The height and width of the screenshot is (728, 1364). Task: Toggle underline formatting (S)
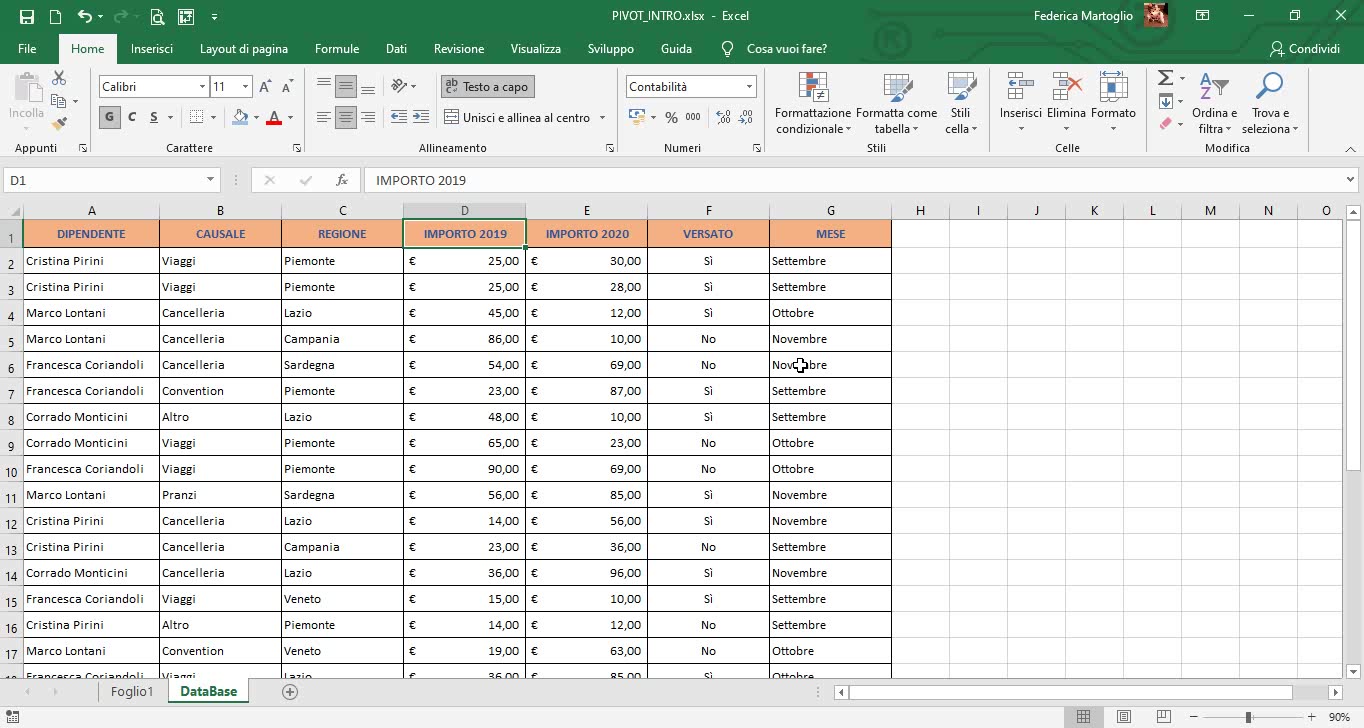[154, 117]
